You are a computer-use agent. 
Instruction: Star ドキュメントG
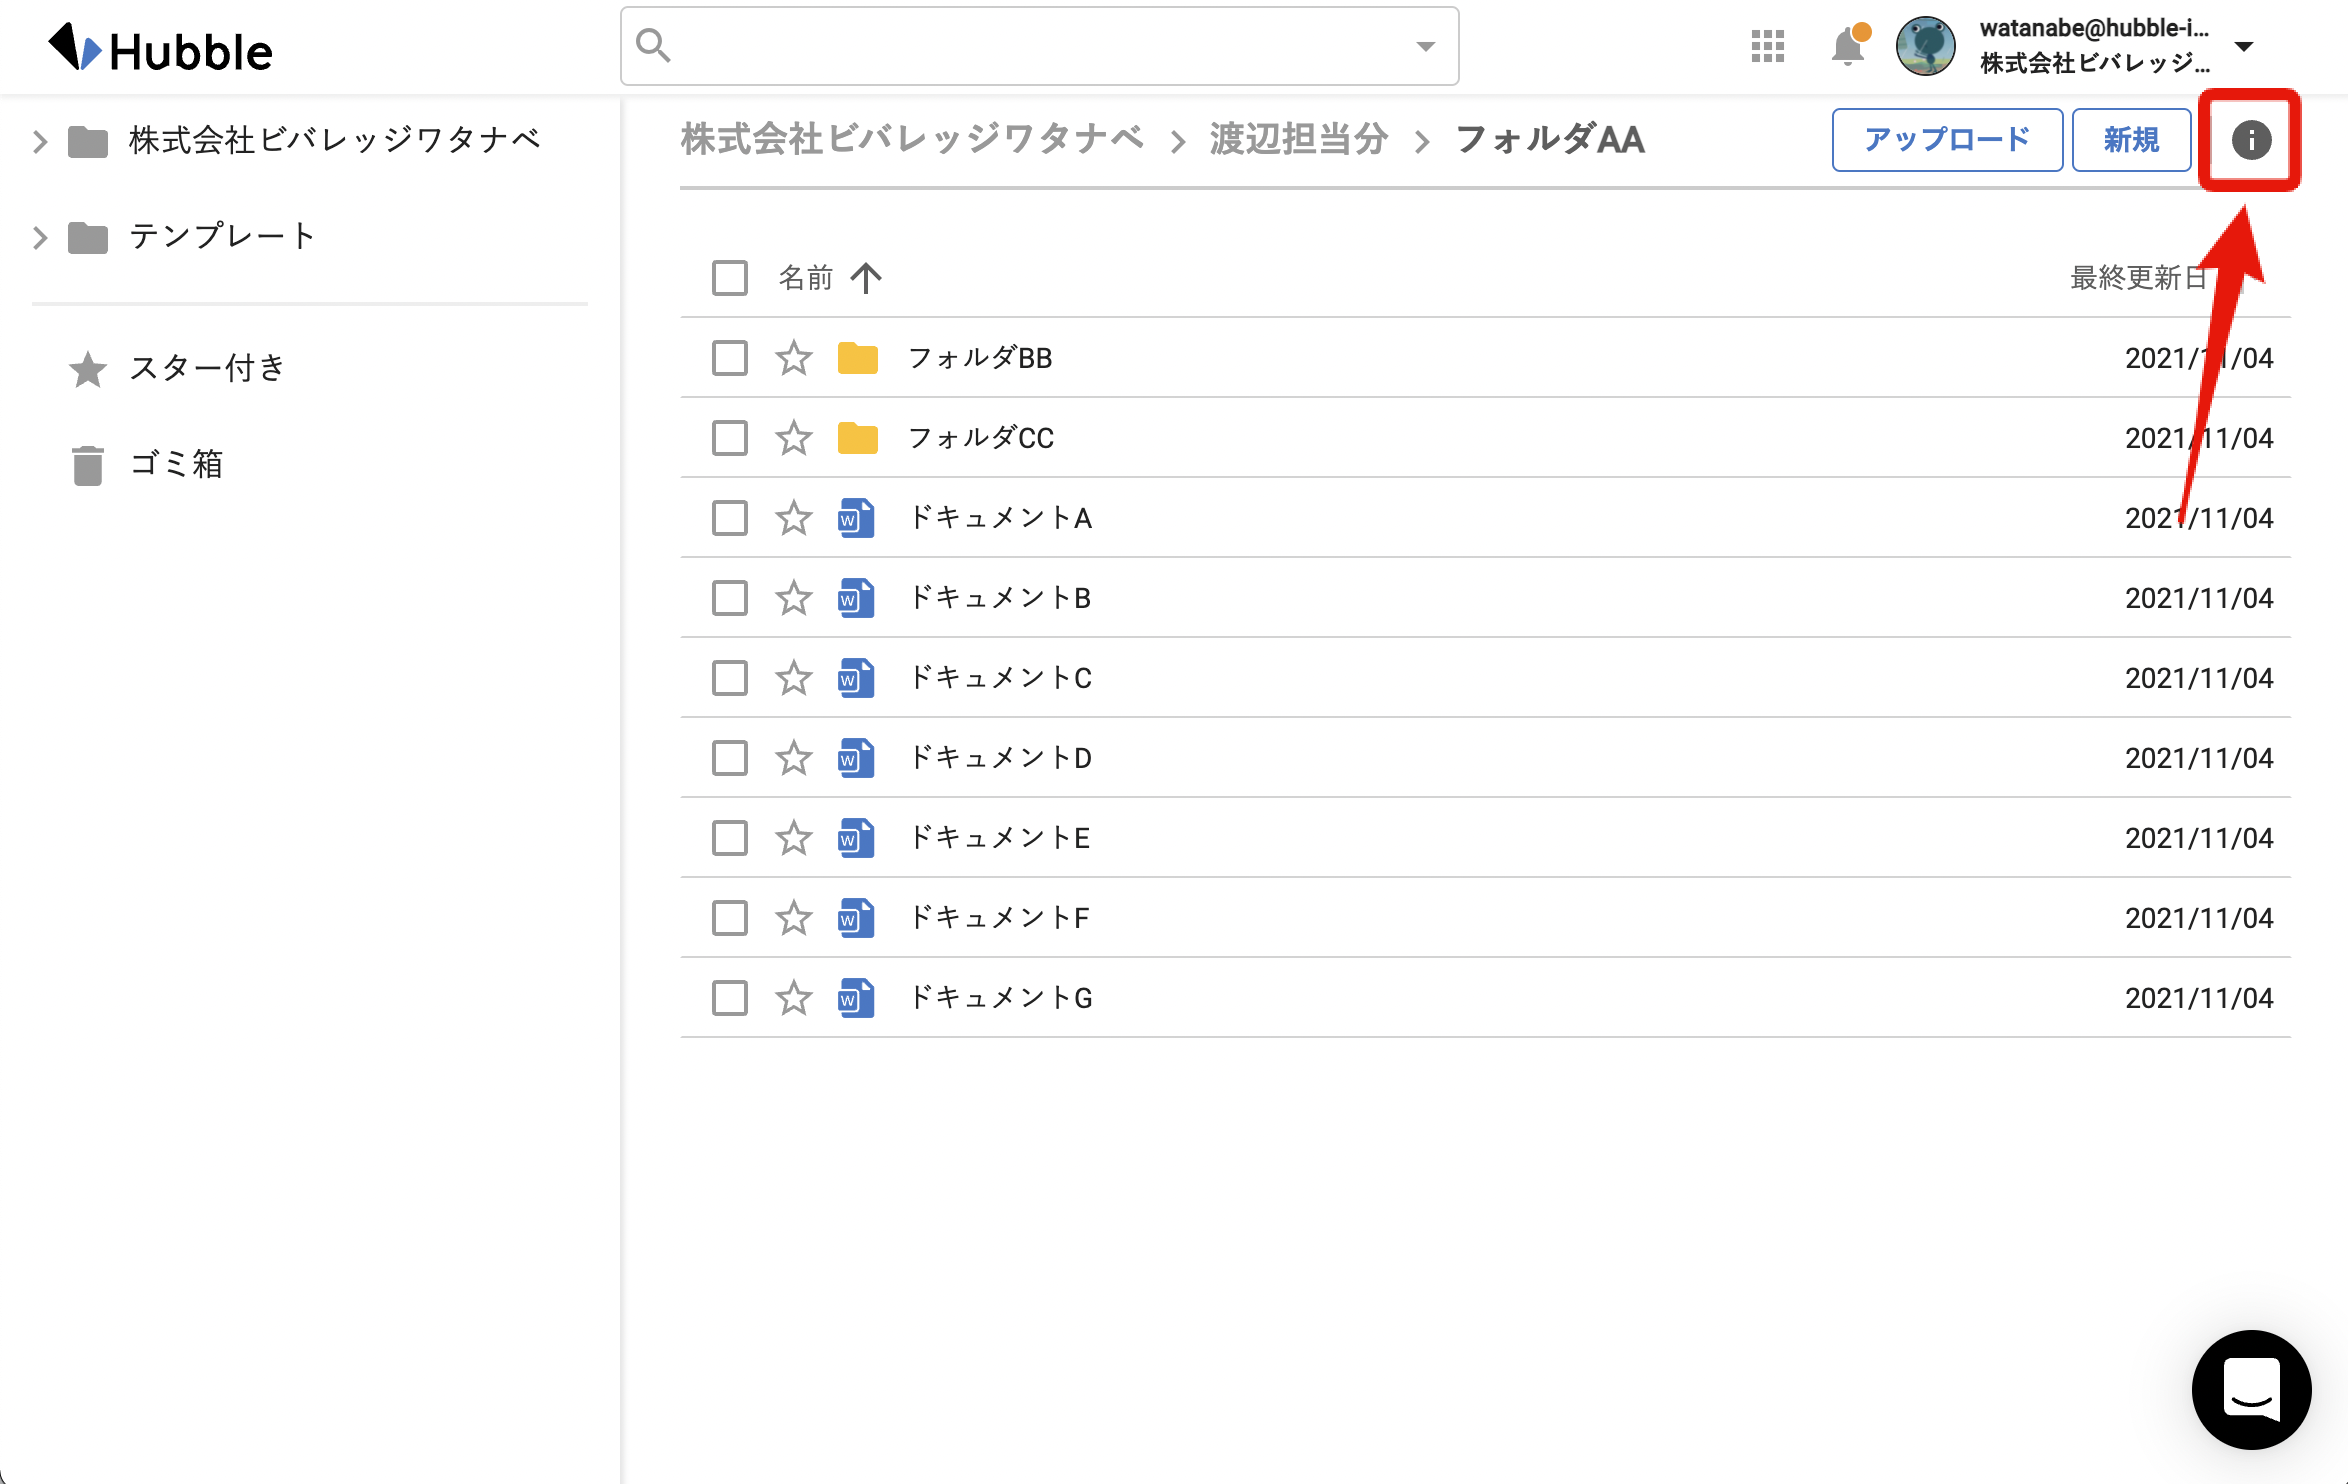point(793,997)
